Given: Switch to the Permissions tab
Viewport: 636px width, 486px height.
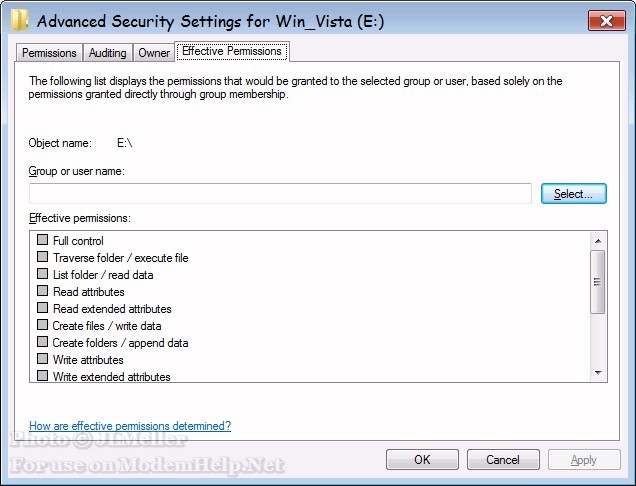Looking at the screenshot, I should tap(49, 53).
